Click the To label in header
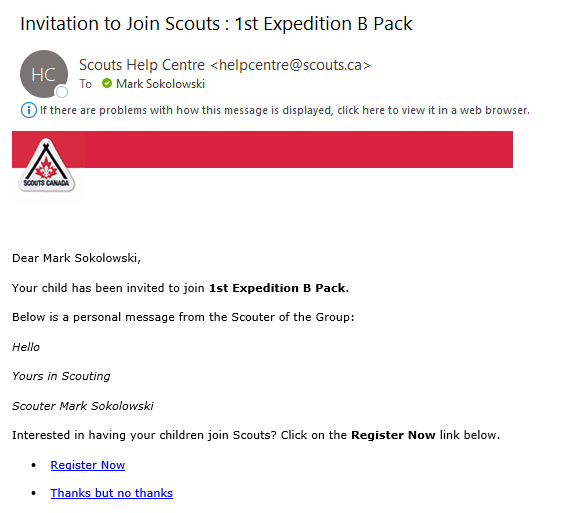This screenshot has width=570, height=513. (85, 84)
